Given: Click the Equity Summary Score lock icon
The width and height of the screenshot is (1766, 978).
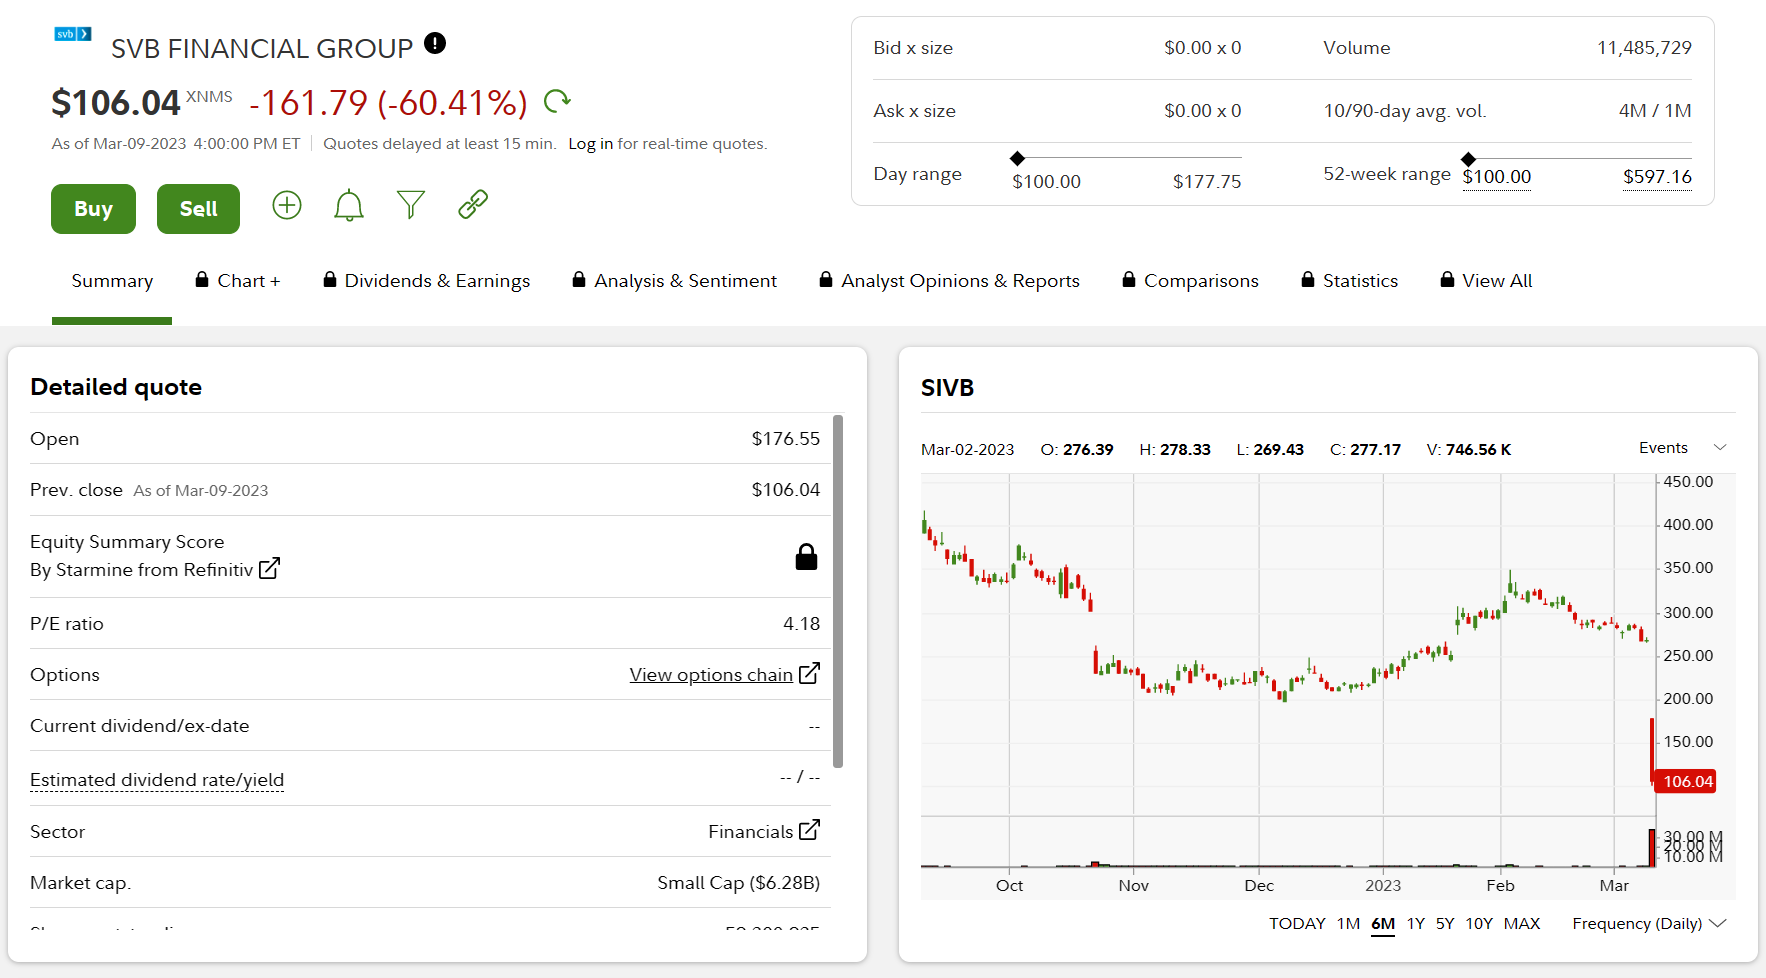Looking at the screenshot, I should [x=806, y=557].
